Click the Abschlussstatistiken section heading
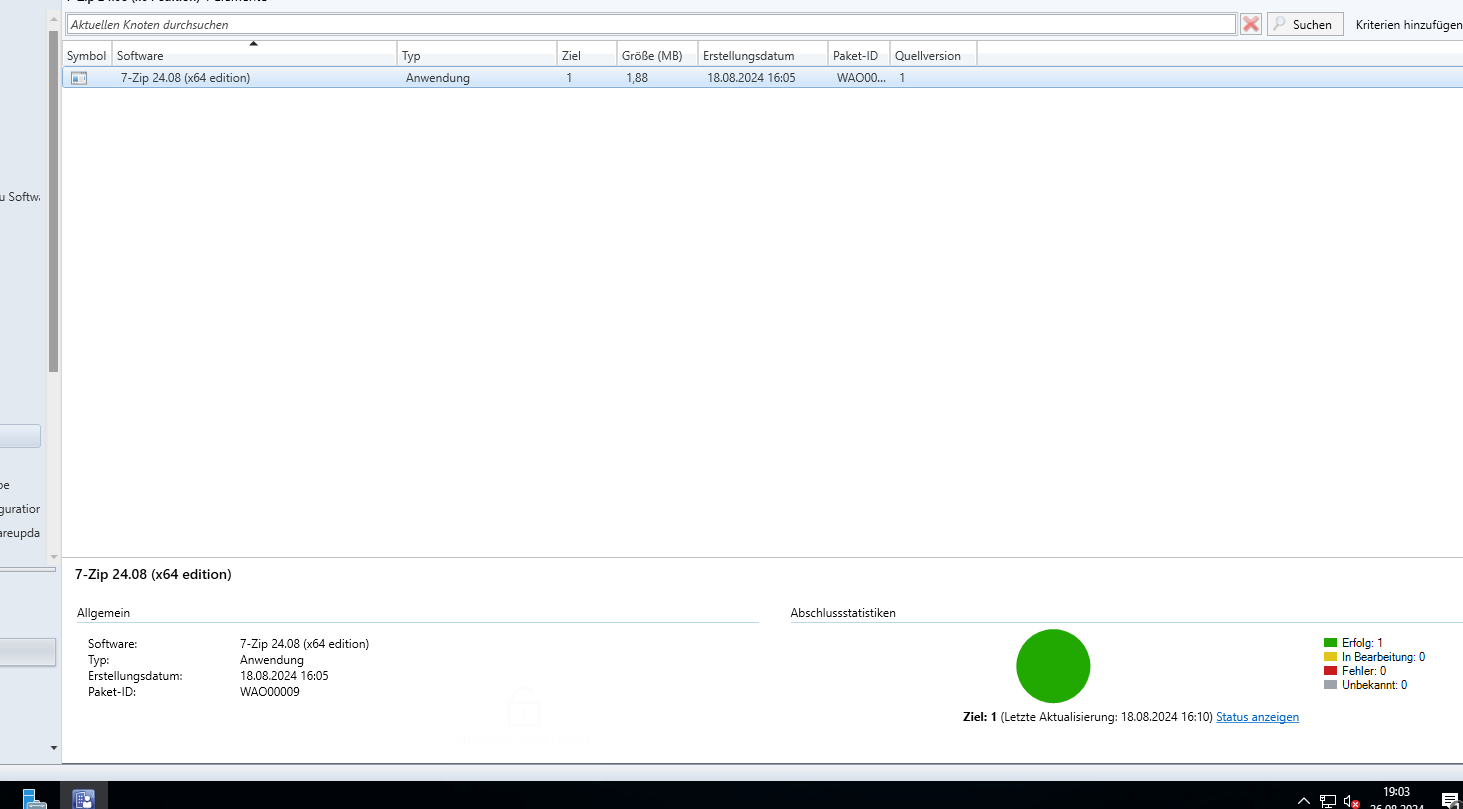Viewport: 1463px width, 809px height. [x=843, y=612]
